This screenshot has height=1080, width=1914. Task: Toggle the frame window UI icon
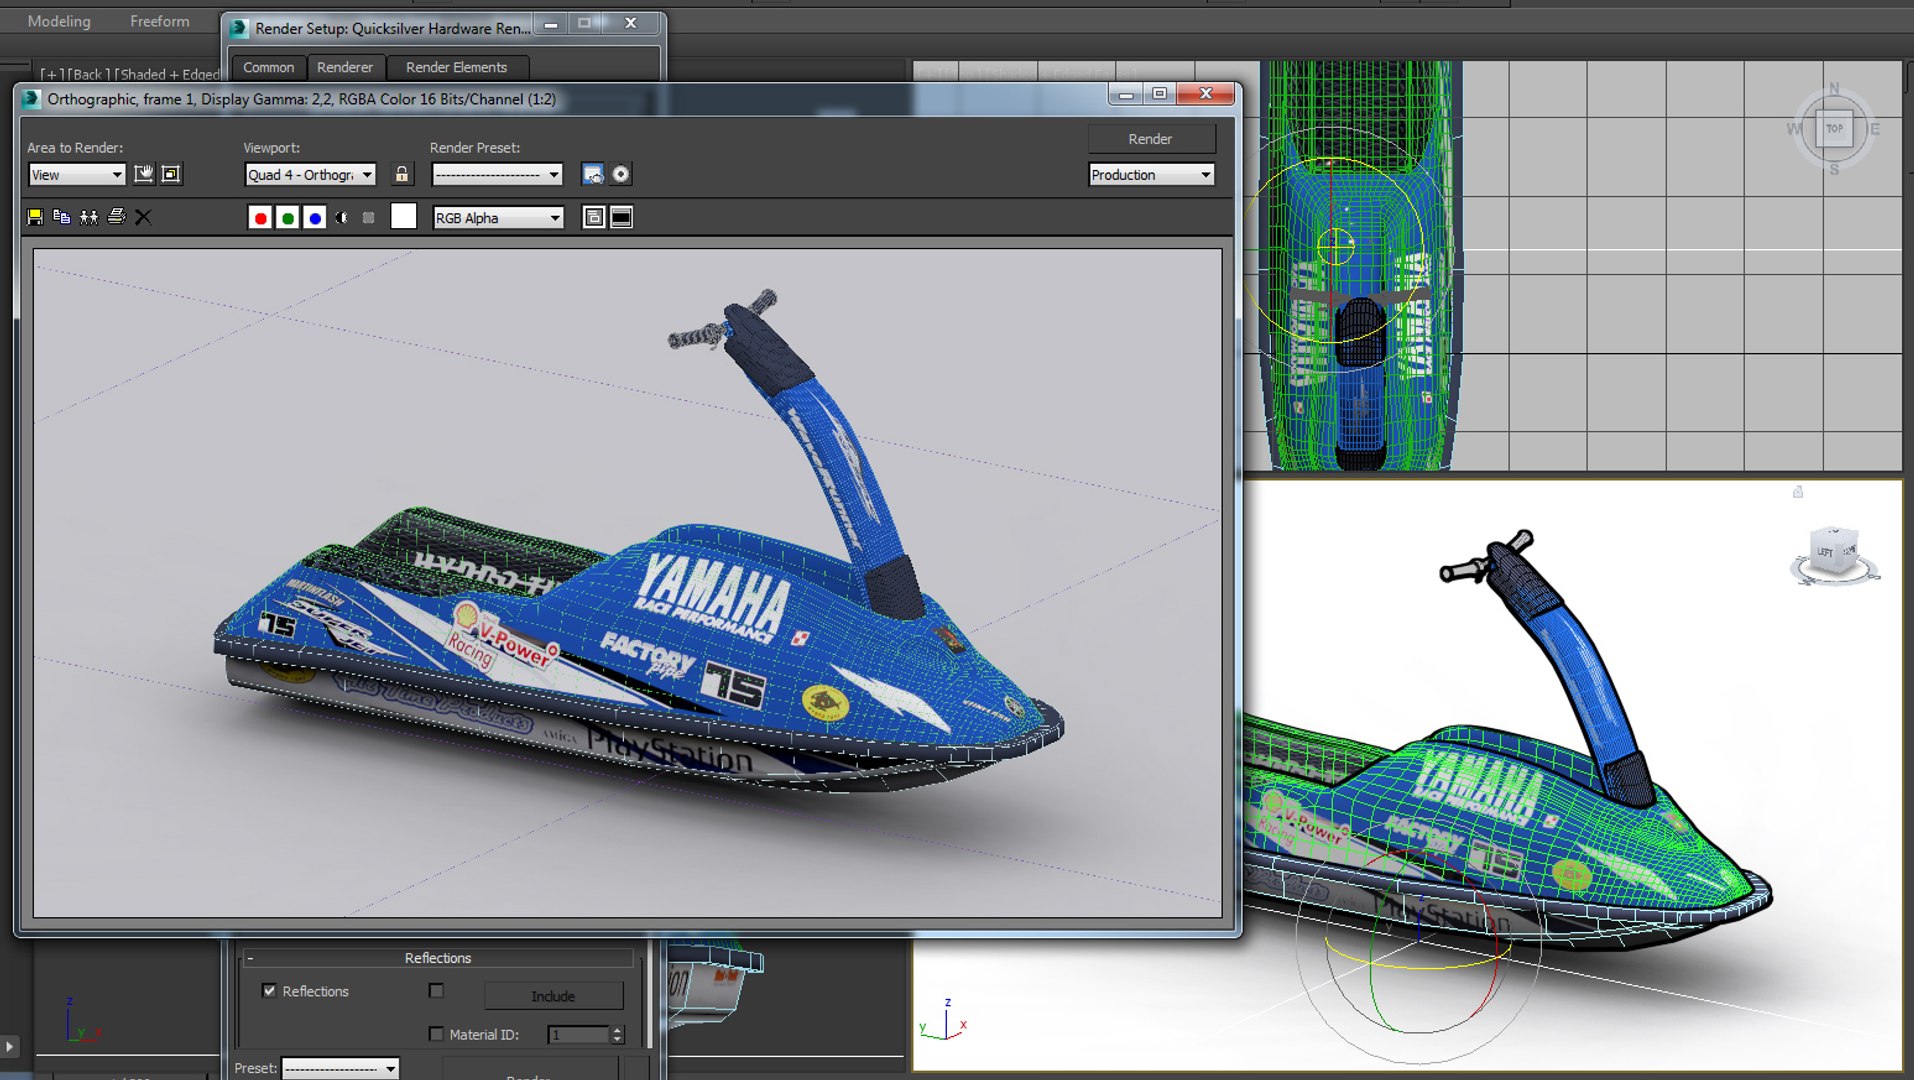point(621,217)
